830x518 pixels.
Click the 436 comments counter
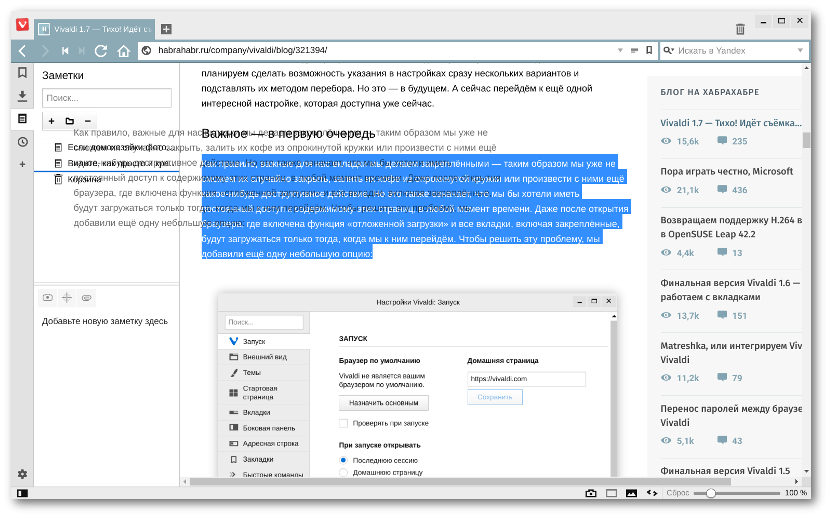732,190
